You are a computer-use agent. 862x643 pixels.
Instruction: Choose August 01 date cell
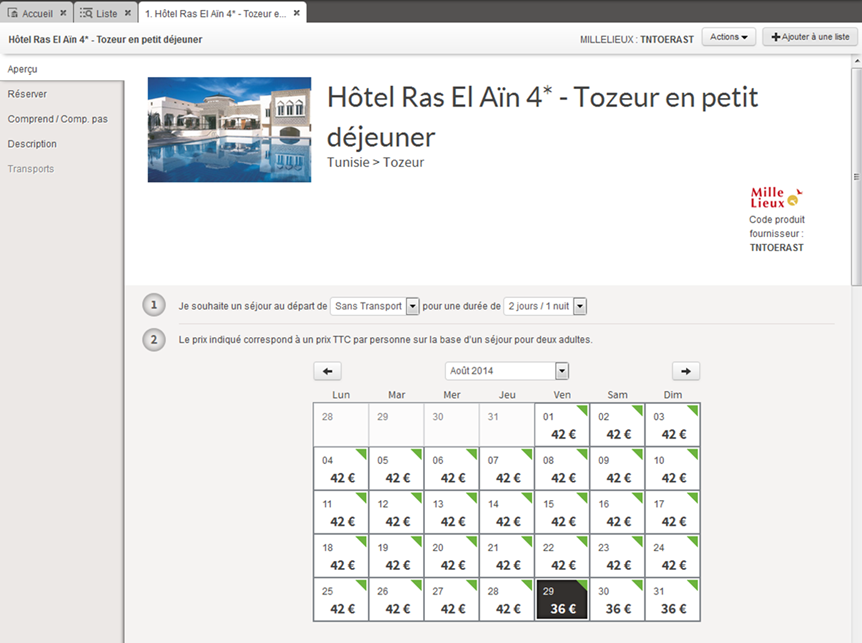tap(562, 425)
